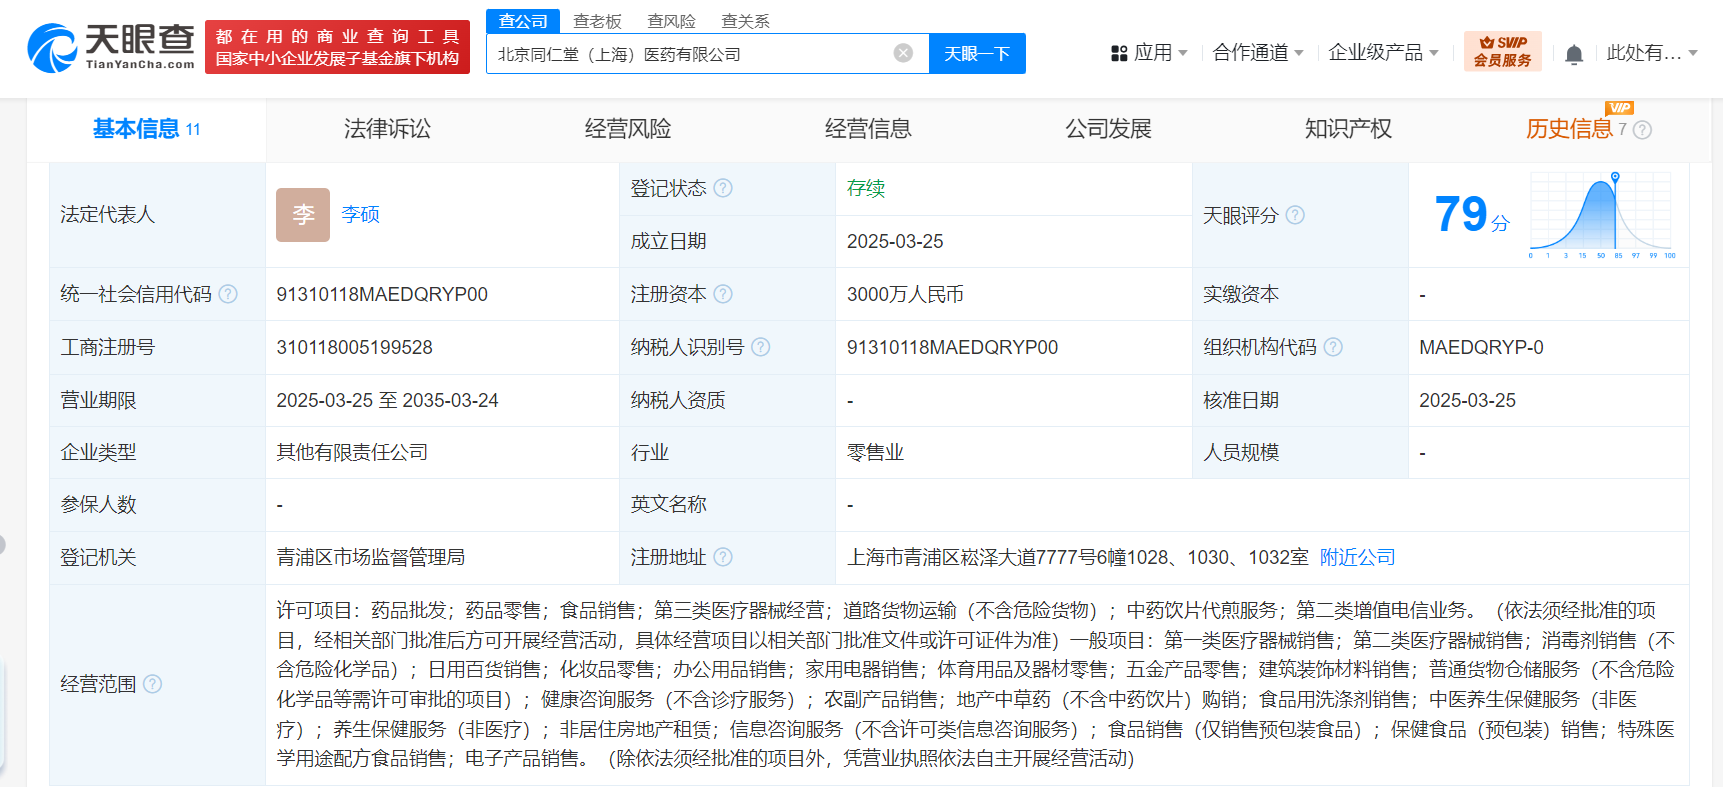Clear the search box text

tap(903, 53)
